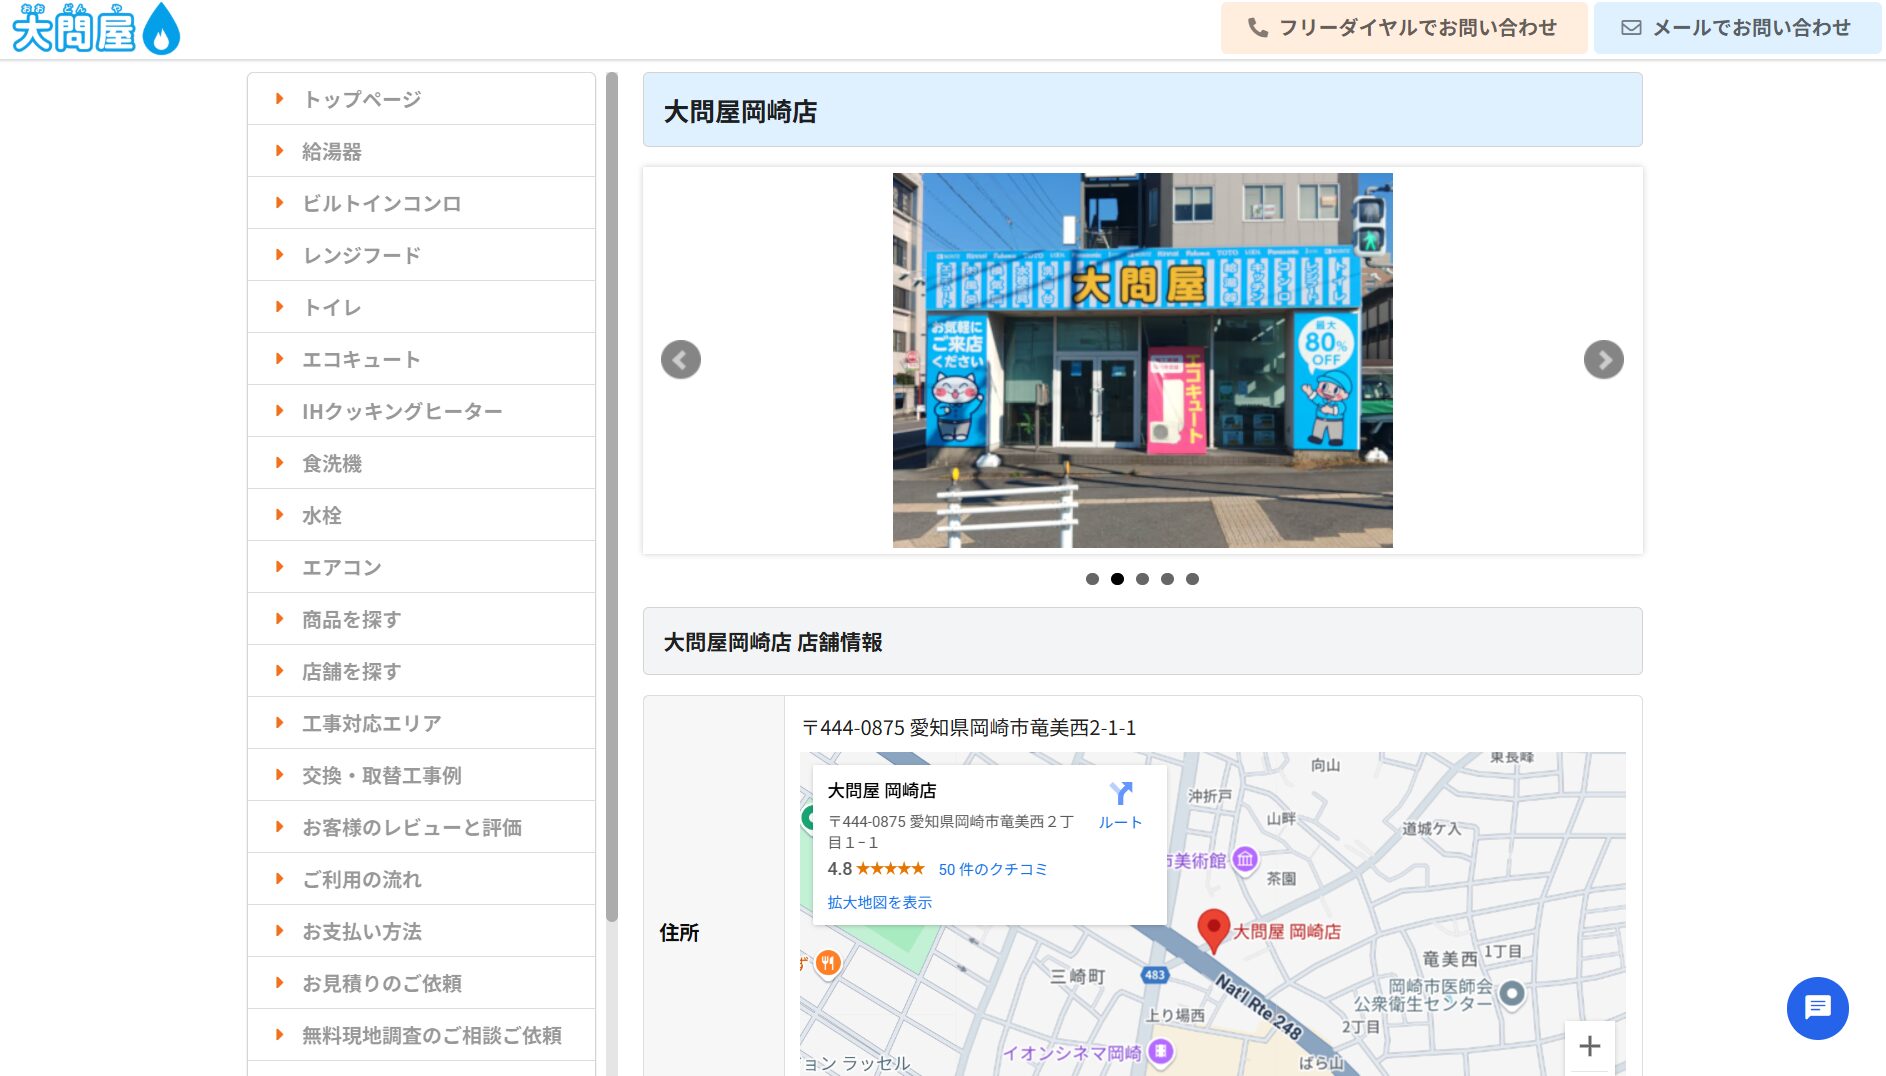Open 拡大地図を表示 link
Screen dimensions: 1886x1076
(880, 902)
